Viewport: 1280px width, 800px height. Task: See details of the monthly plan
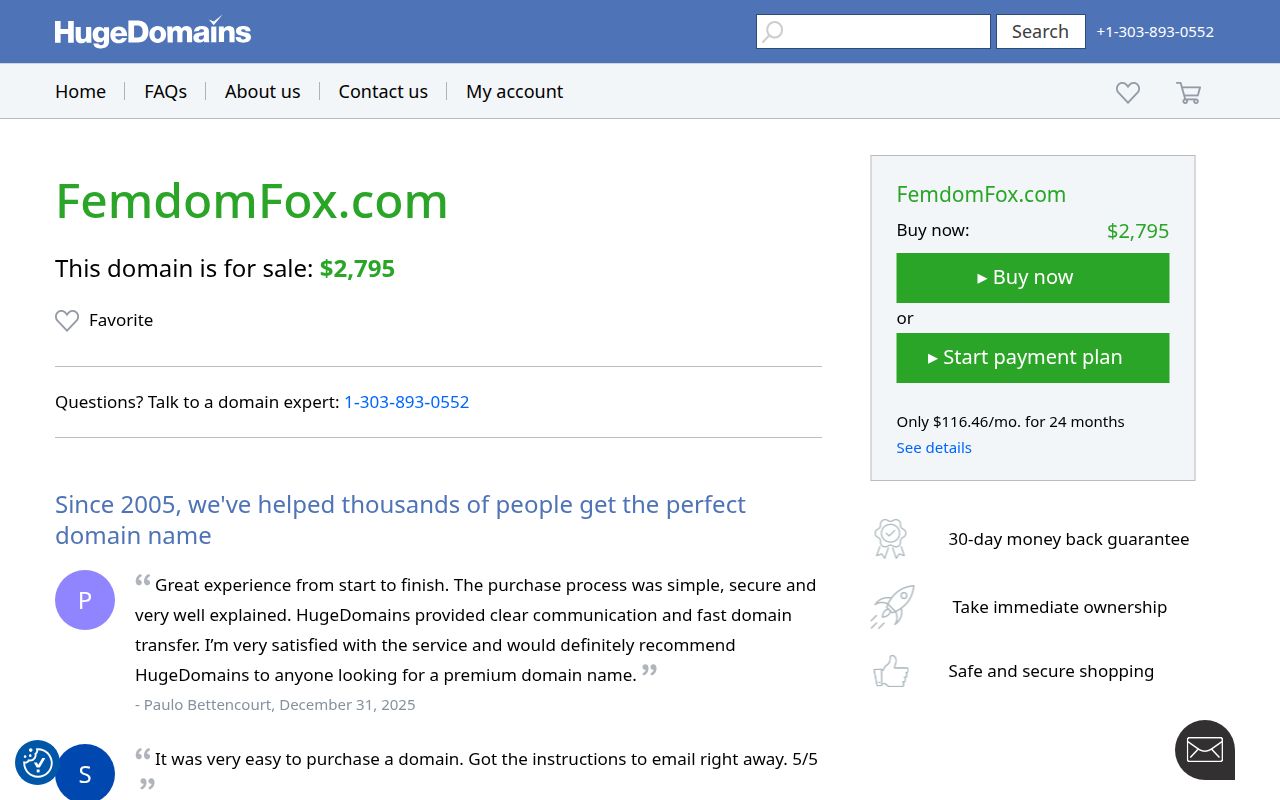coord(933,447)
